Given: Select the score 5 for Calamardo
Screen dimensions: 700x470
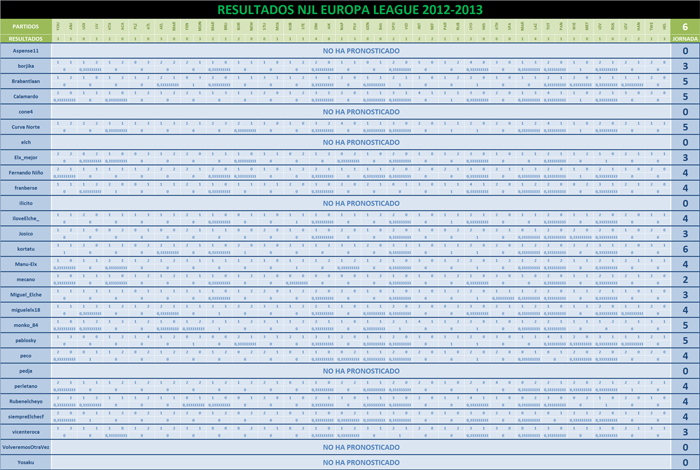Looking at the screenshot, I should (685, 96).
